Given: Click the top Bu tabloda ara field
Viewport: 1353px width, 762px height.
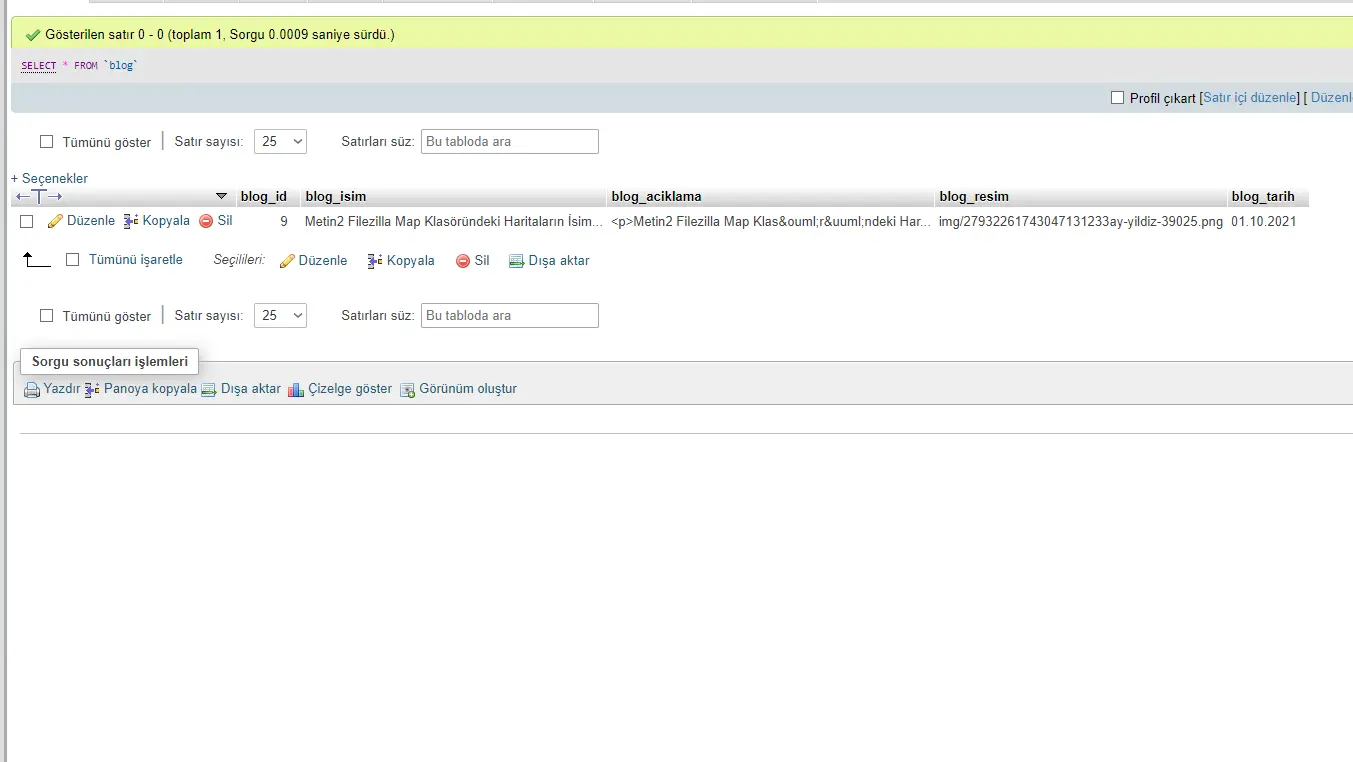Looking at the screenshot, I should coord(509,141).
